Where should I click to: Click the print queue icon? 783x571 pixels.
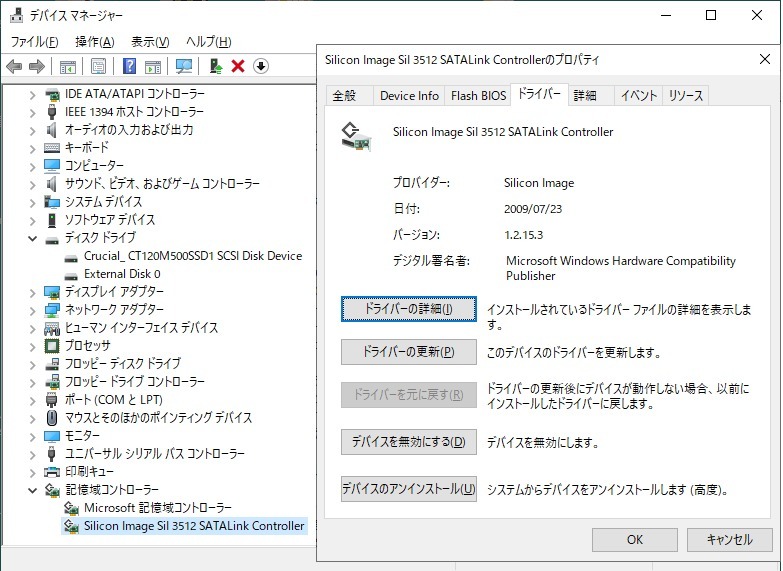pos(52,472)
